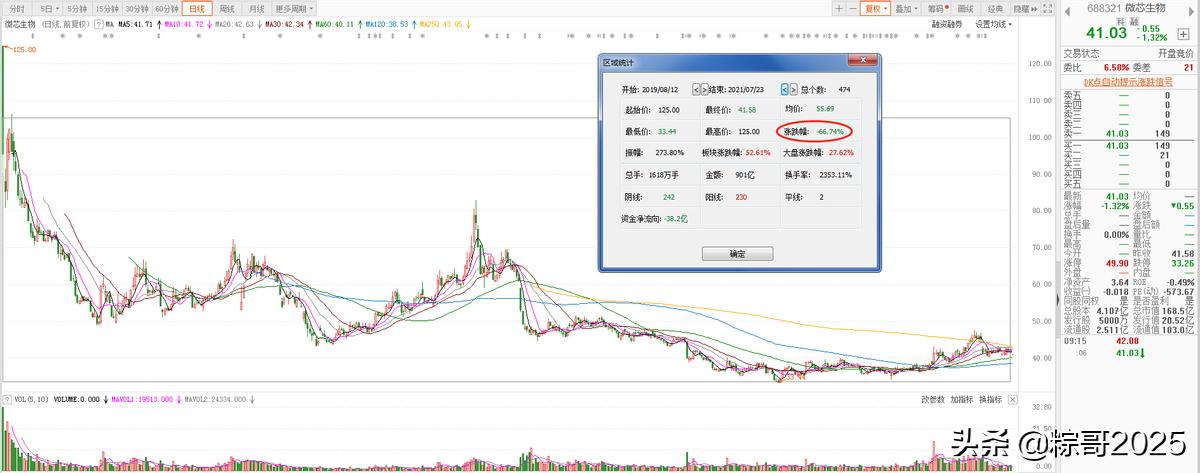Open 设置均线 moving average settings dropdown
The width and height of the screenshot is (1200, 473).
(994, 23)
